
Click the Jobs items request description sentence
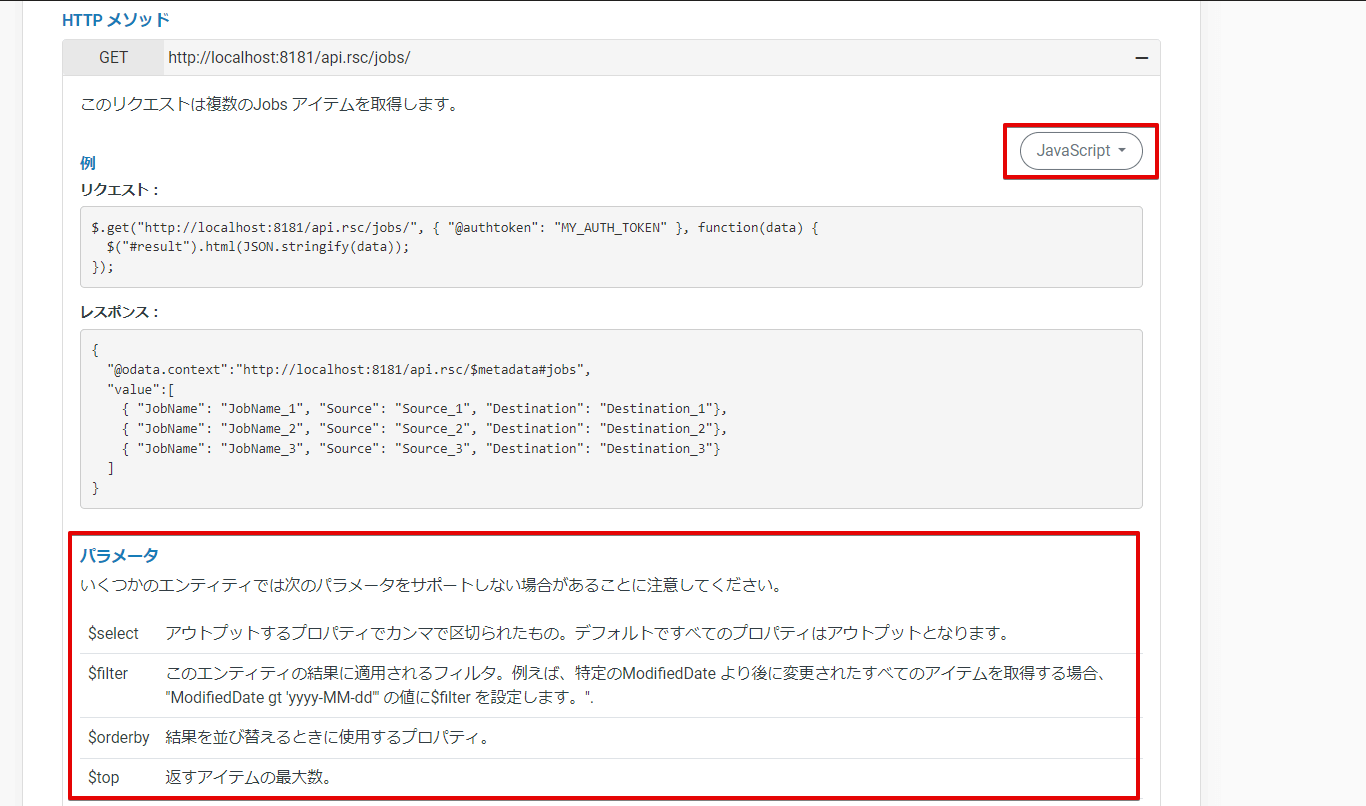(269, 103)
